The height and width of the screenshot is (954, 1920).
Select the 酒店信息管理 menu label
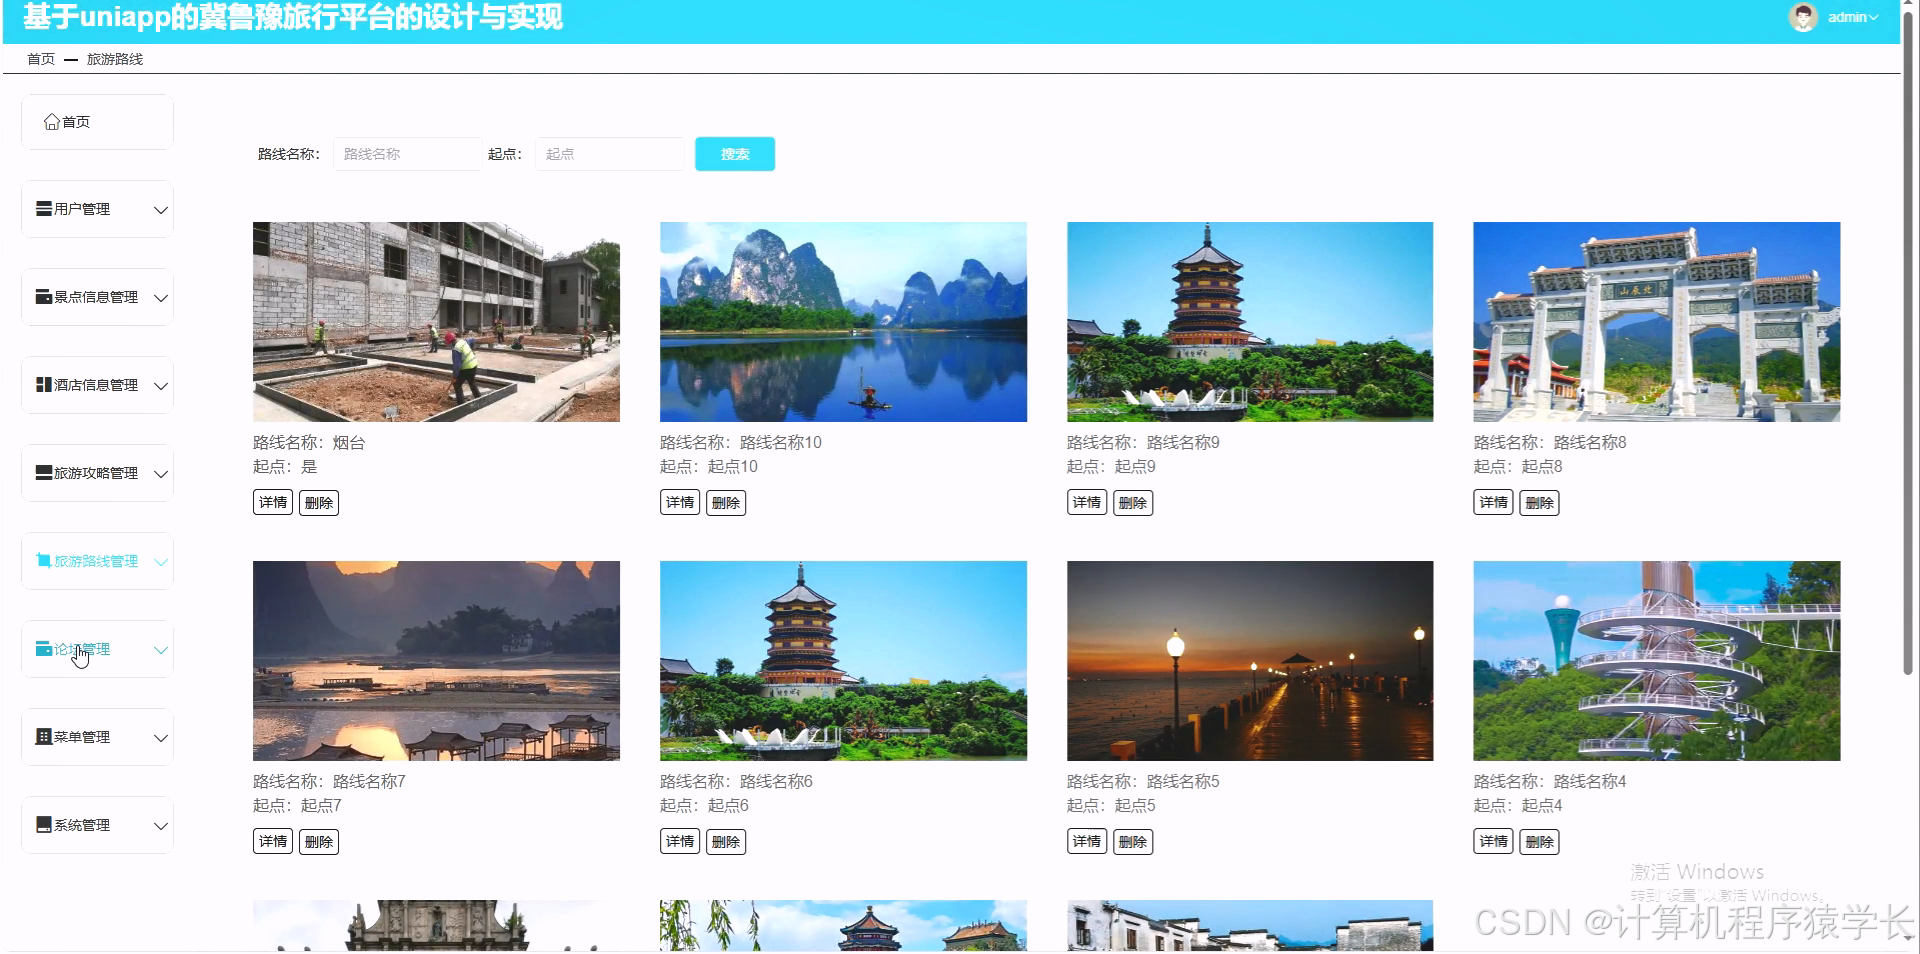(96, 385)
